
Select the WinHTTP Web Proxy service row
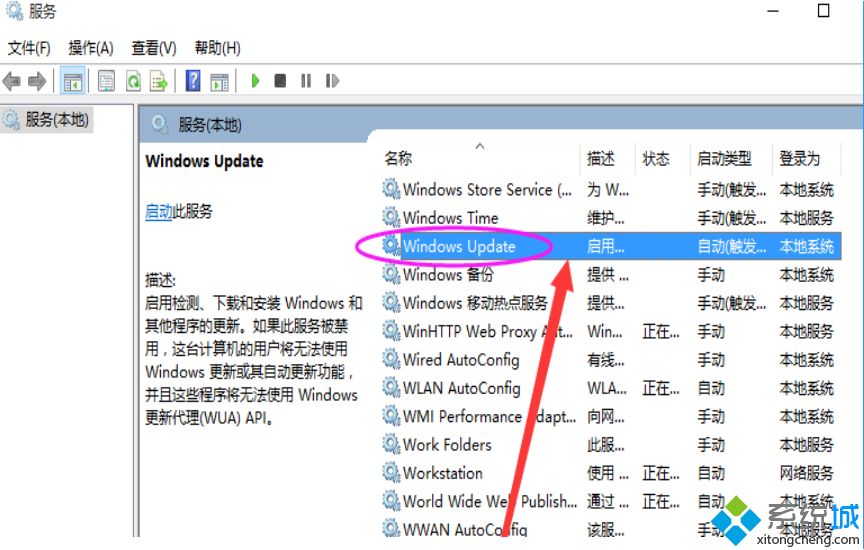(611, 331)
